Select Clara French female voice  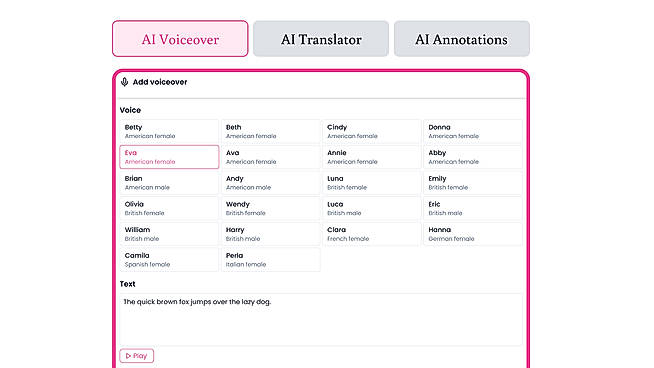372,234
